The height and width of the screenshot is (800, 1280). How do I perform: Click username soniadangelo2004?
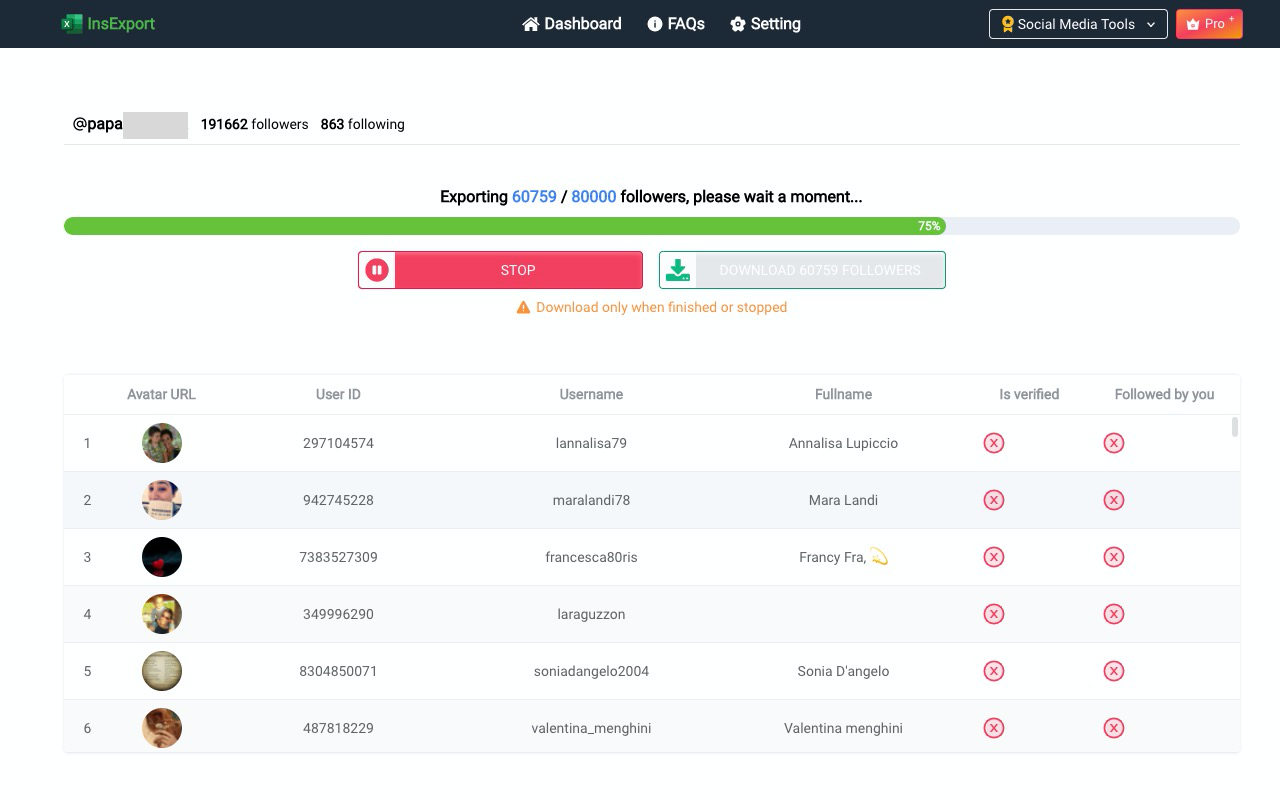pos(591,671)
